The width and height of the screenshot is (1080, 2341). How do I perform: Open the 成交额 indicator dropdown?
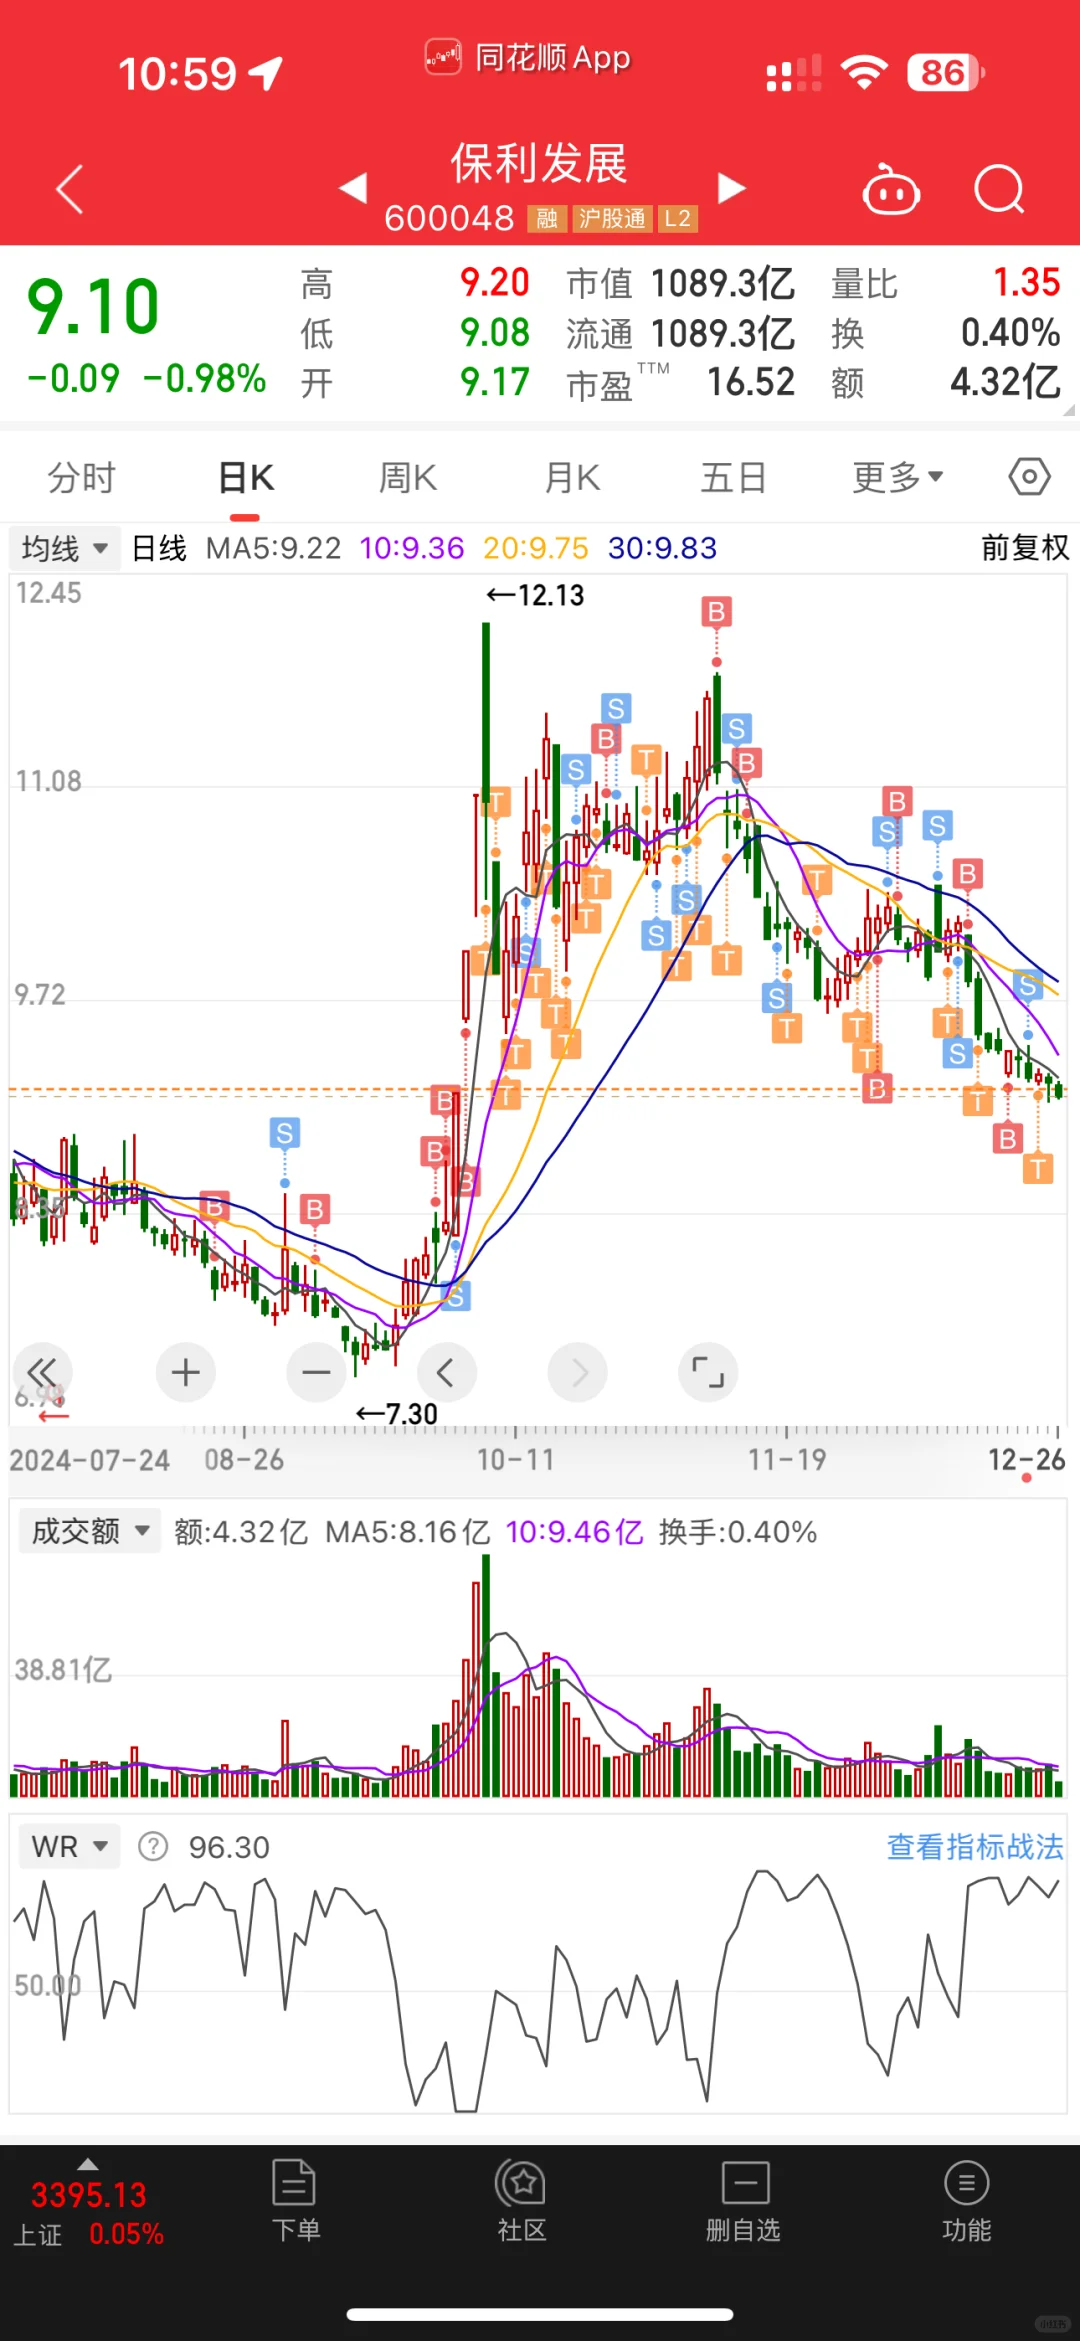90,1531
